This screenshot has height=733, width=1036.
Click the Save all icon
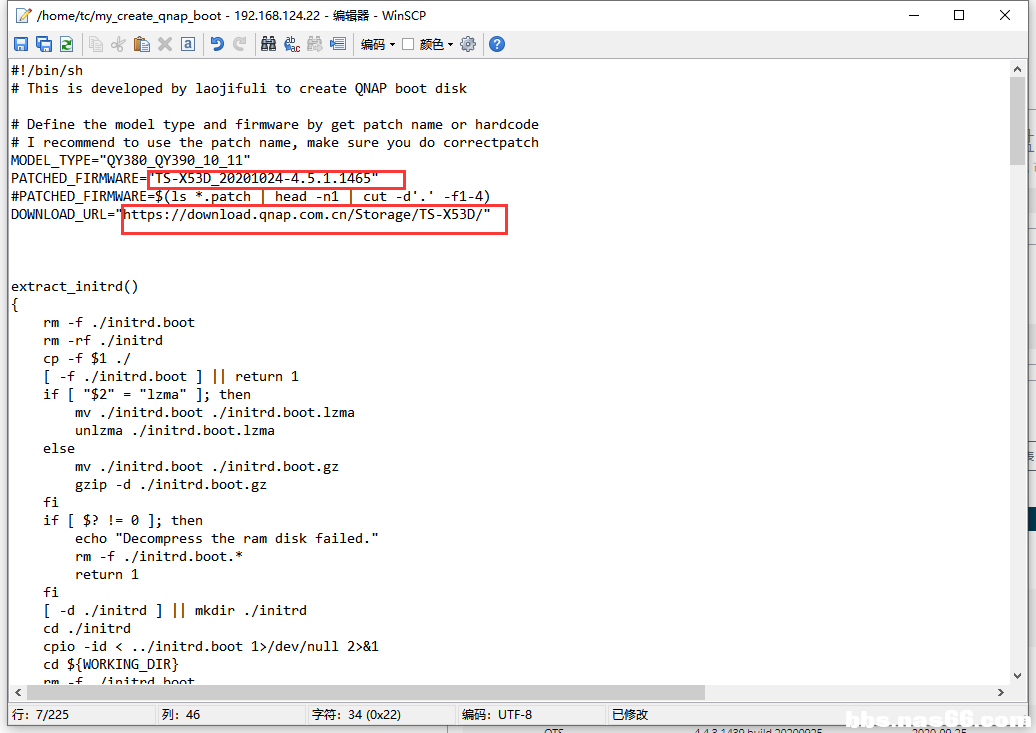pyautogui.click(x=44, y=44)
